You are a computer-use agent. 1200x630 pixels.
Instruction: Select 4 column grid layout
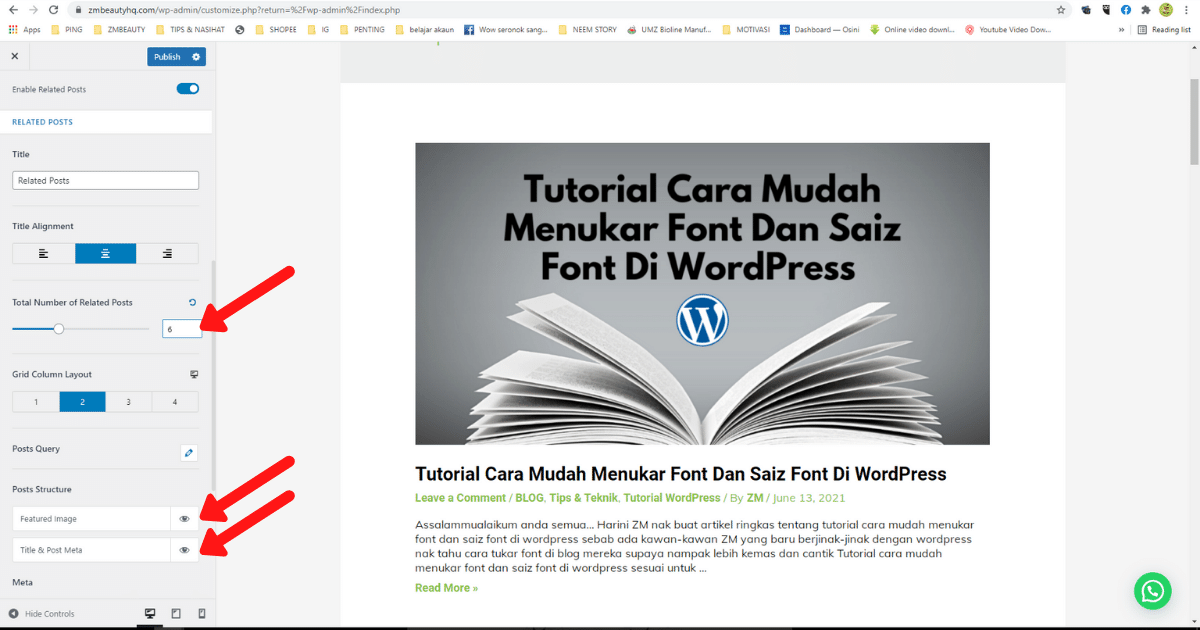coord(175,402)
